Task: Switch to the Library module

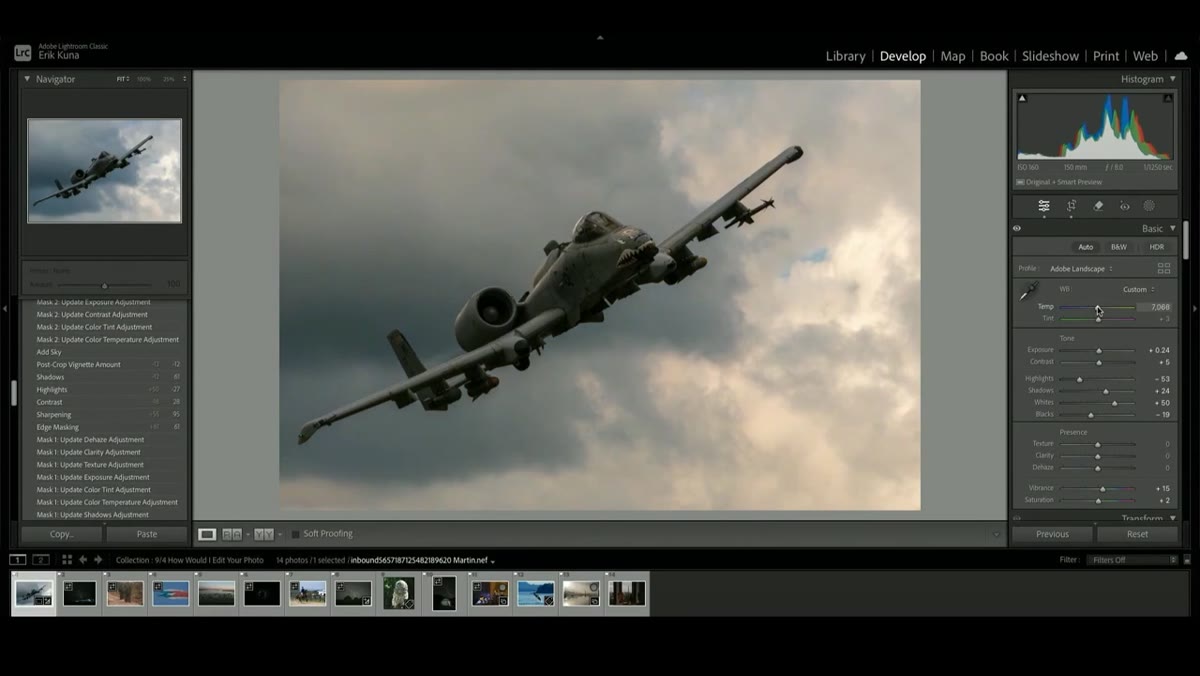Action: (845, 56)
